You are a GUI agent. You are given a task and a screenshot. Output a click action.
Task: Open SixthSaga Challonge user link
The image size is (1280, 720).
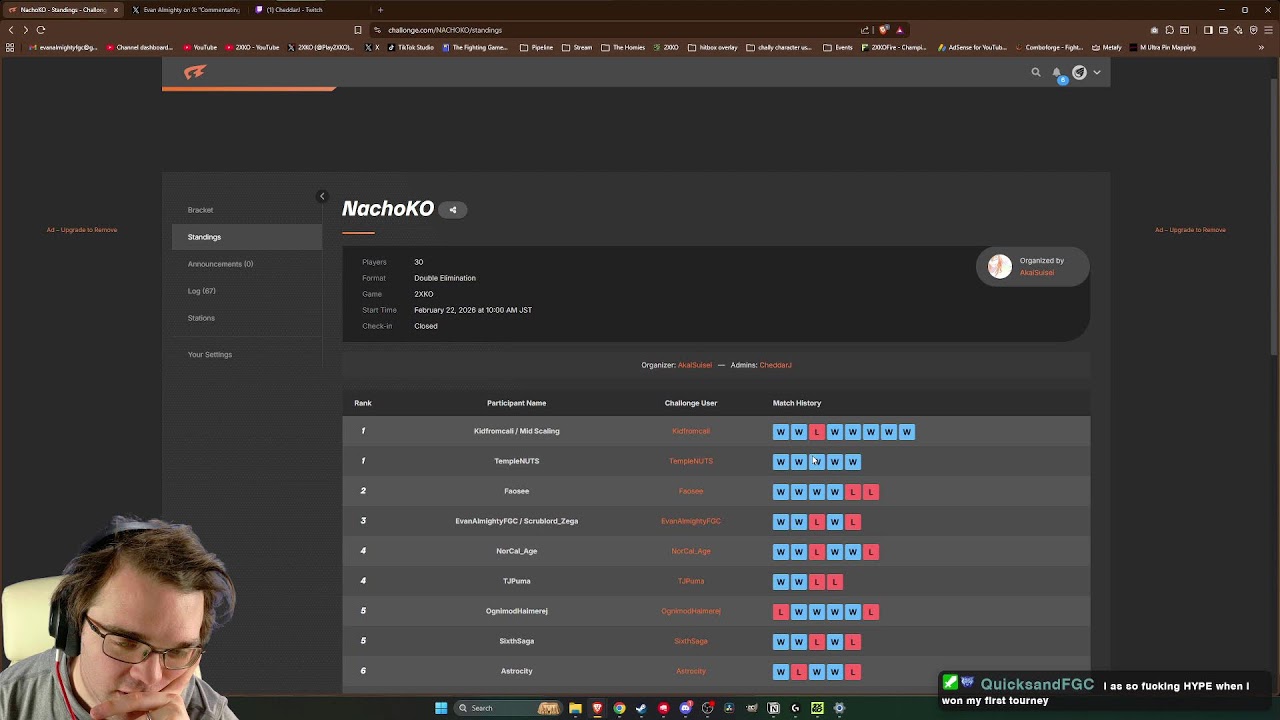click(x=691, y=641)
